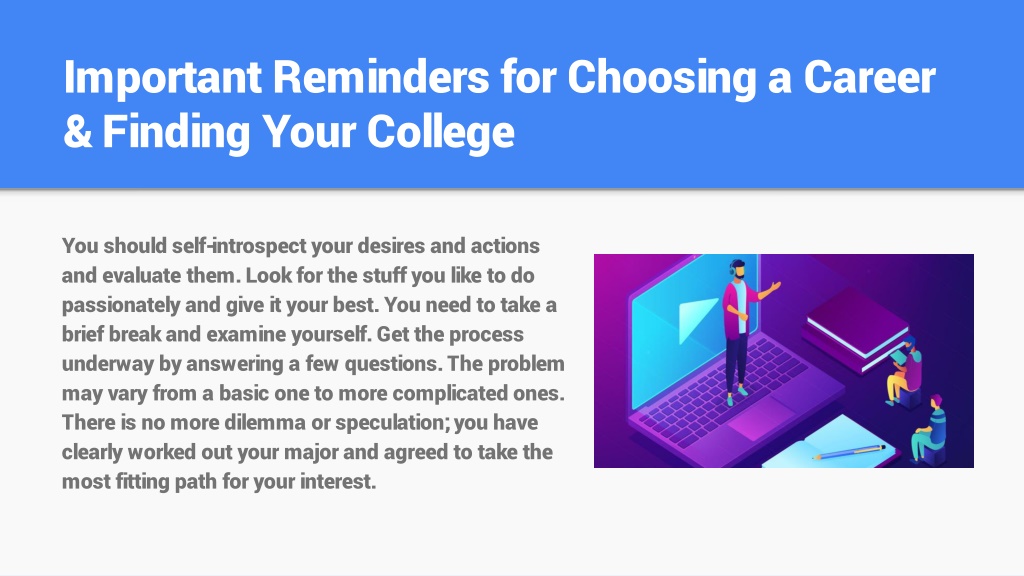Select the purple online-learning illustration image
Viewport: 1024px width, 576px height.
click(x=784, y=360)
